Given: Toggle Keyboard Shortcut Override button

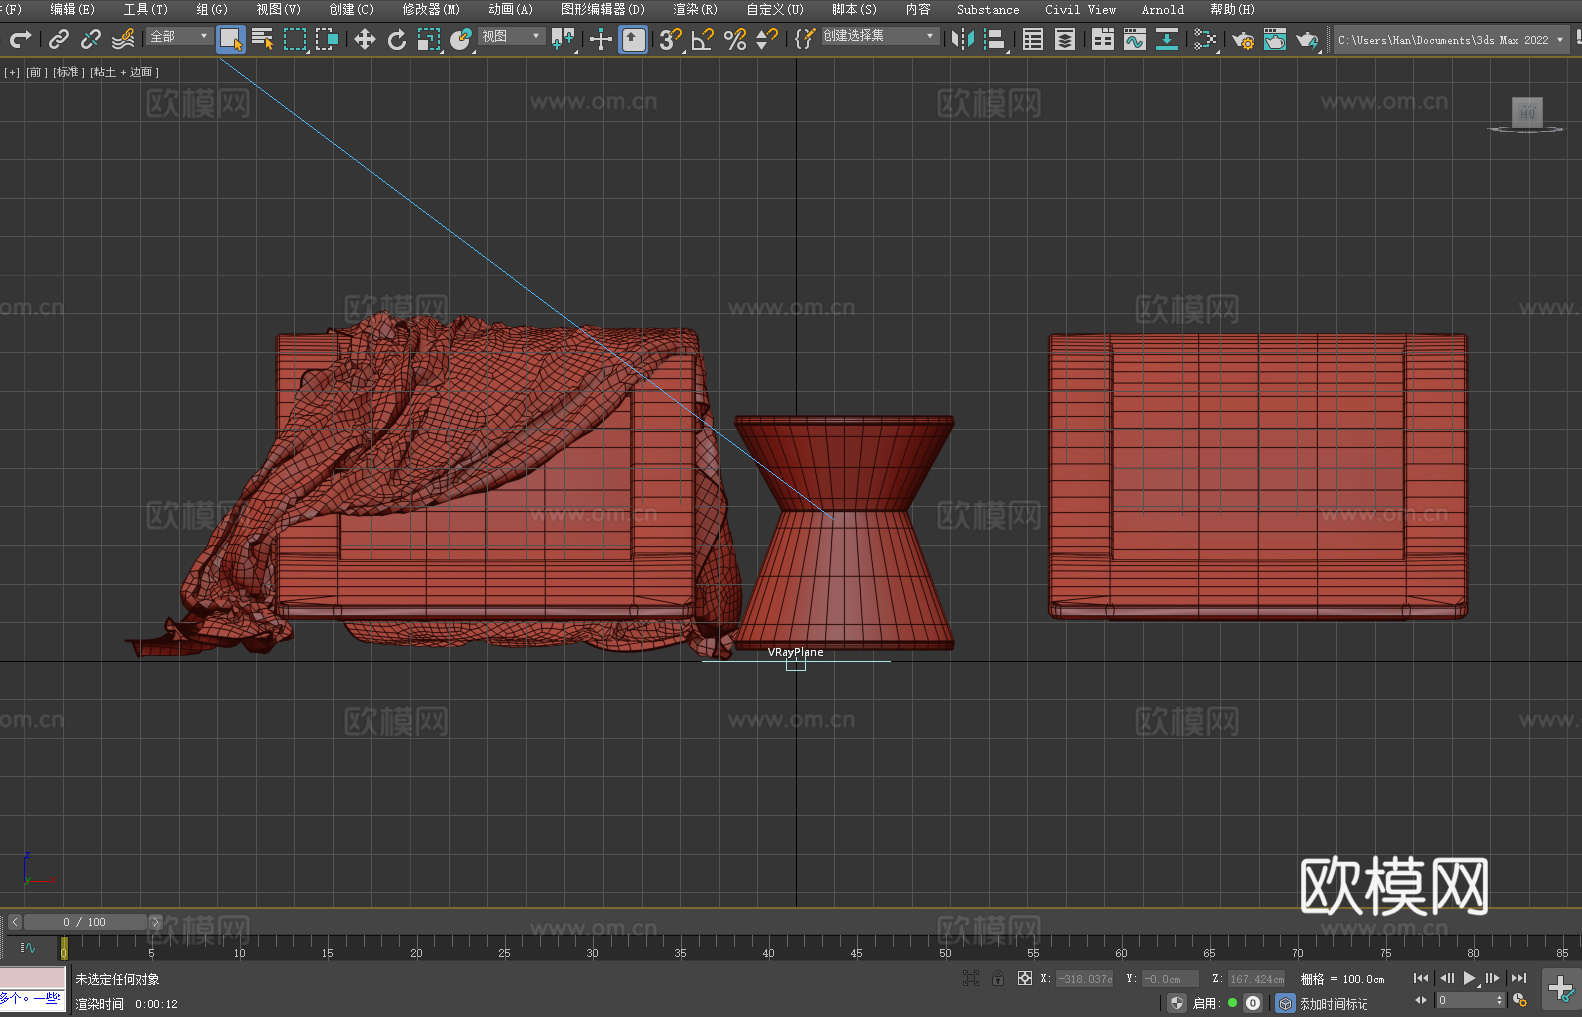Looking at the screenshot, I should pyautogui.click(x=633, y=39).
